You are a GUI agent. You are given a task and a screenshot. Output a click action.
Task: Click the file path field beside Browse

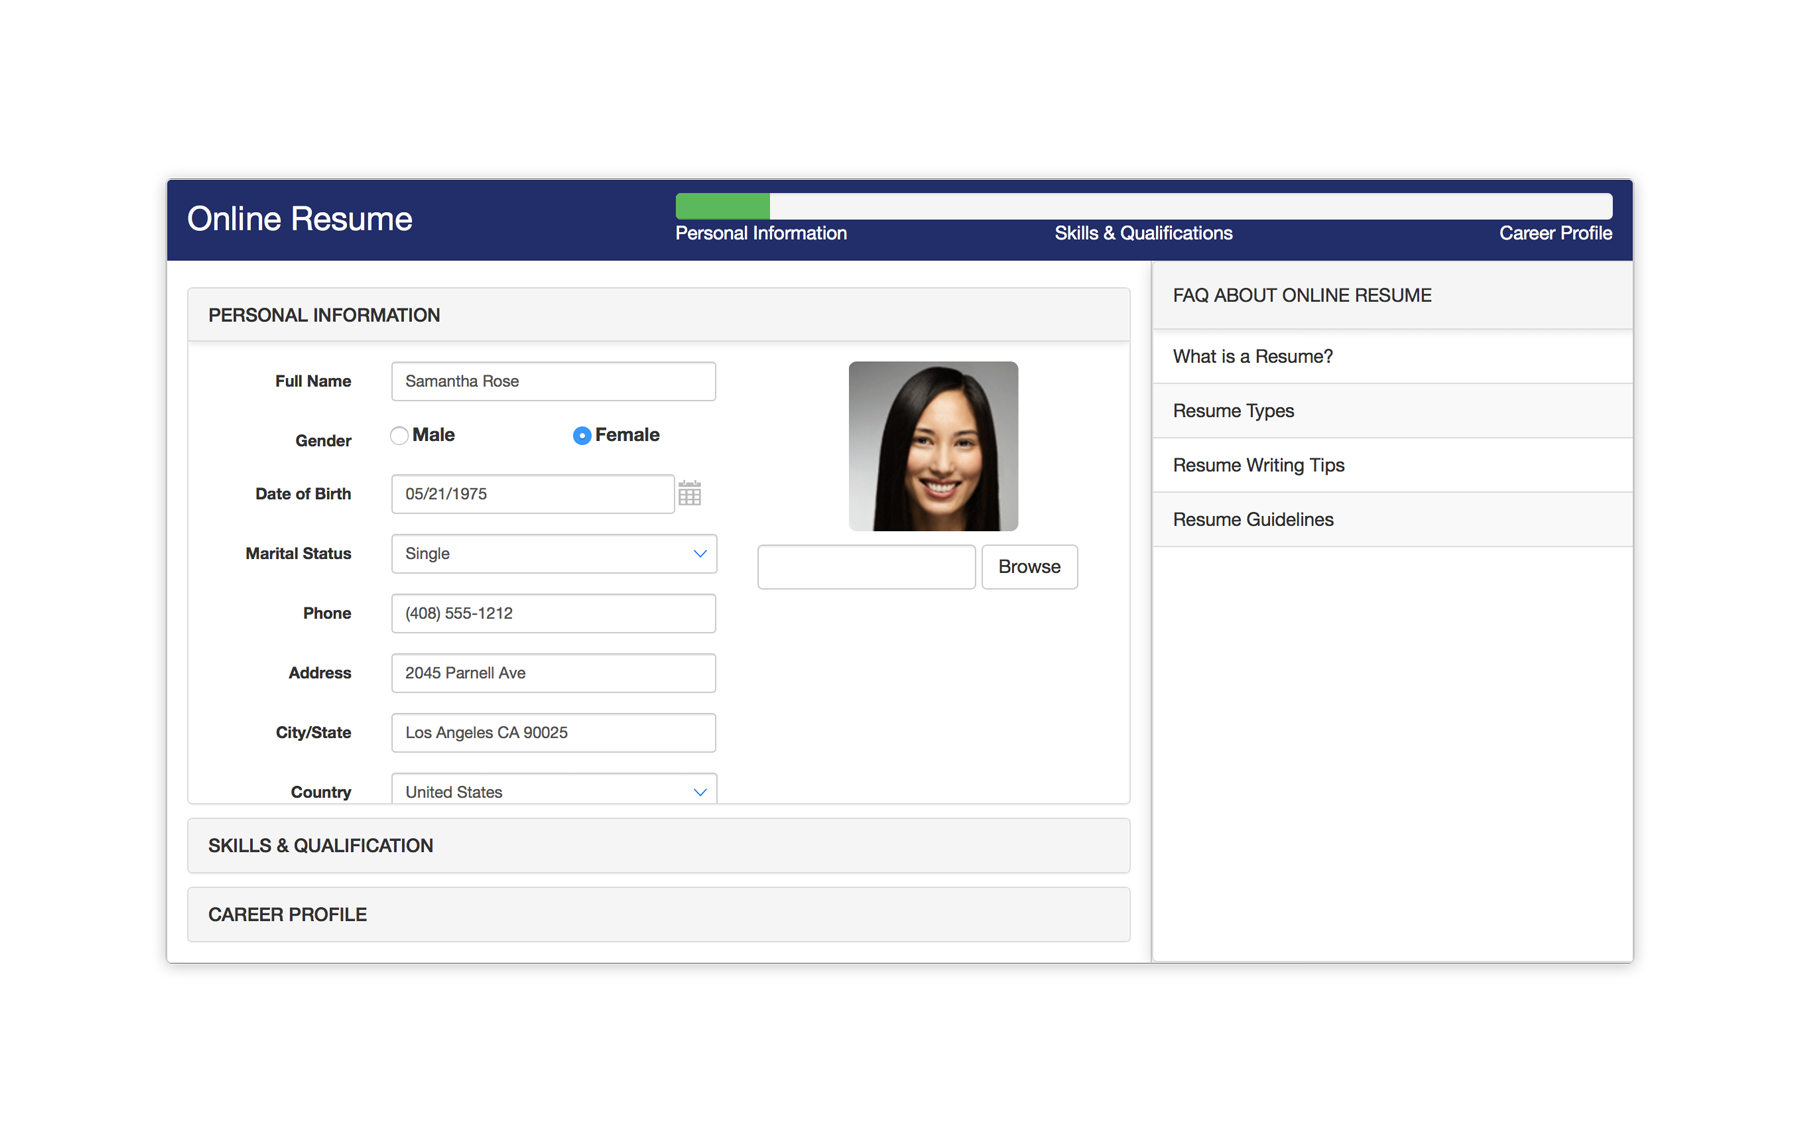pos(866,567)
